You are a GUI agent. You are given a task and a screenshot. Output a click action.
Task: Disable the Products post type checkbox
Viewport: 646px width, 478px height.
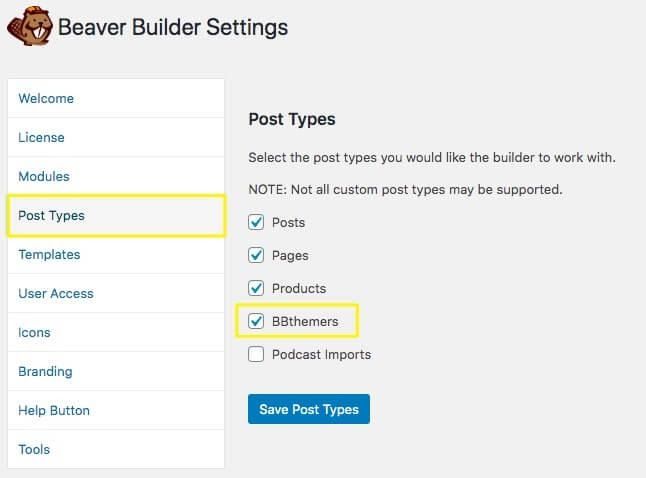point(256,288)
